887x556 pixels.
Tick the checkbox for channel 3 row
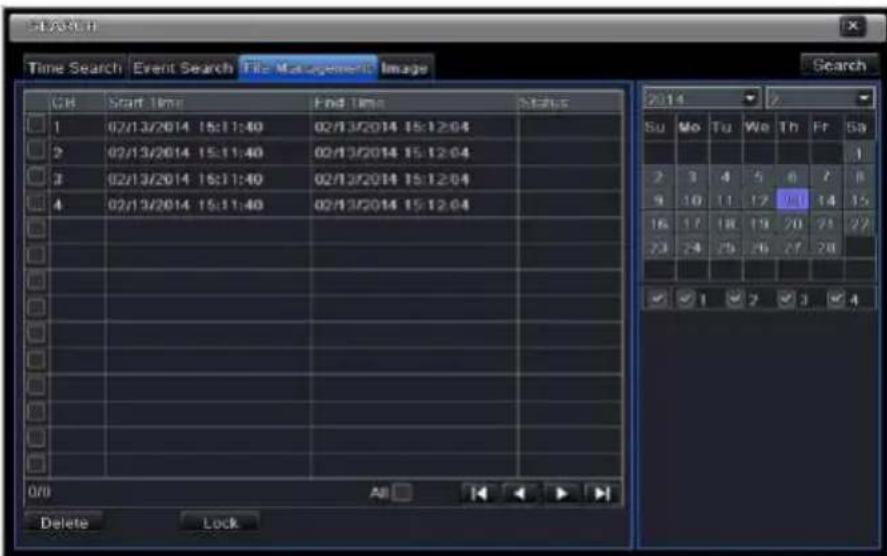36,178
